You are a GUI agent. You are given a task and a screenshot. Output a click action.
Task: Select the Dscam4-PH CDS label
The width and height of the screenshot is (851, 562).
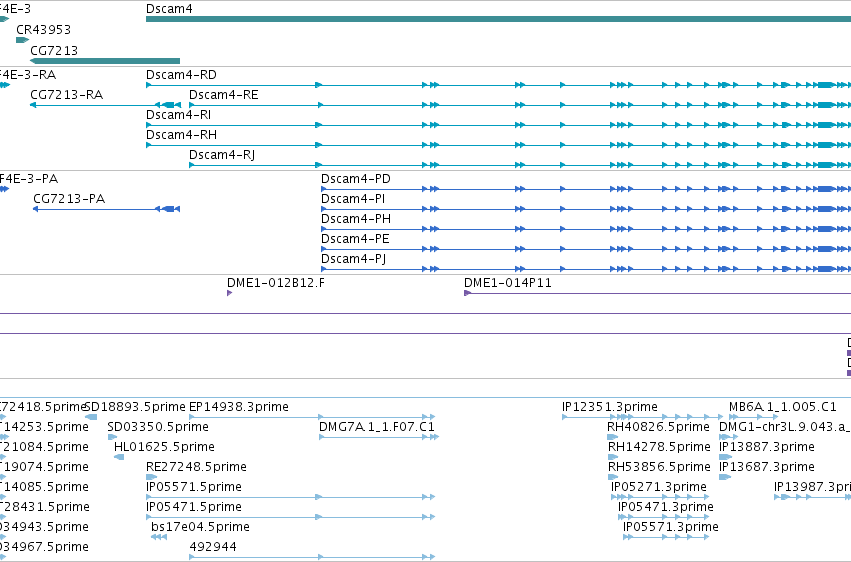coord(355,219)
